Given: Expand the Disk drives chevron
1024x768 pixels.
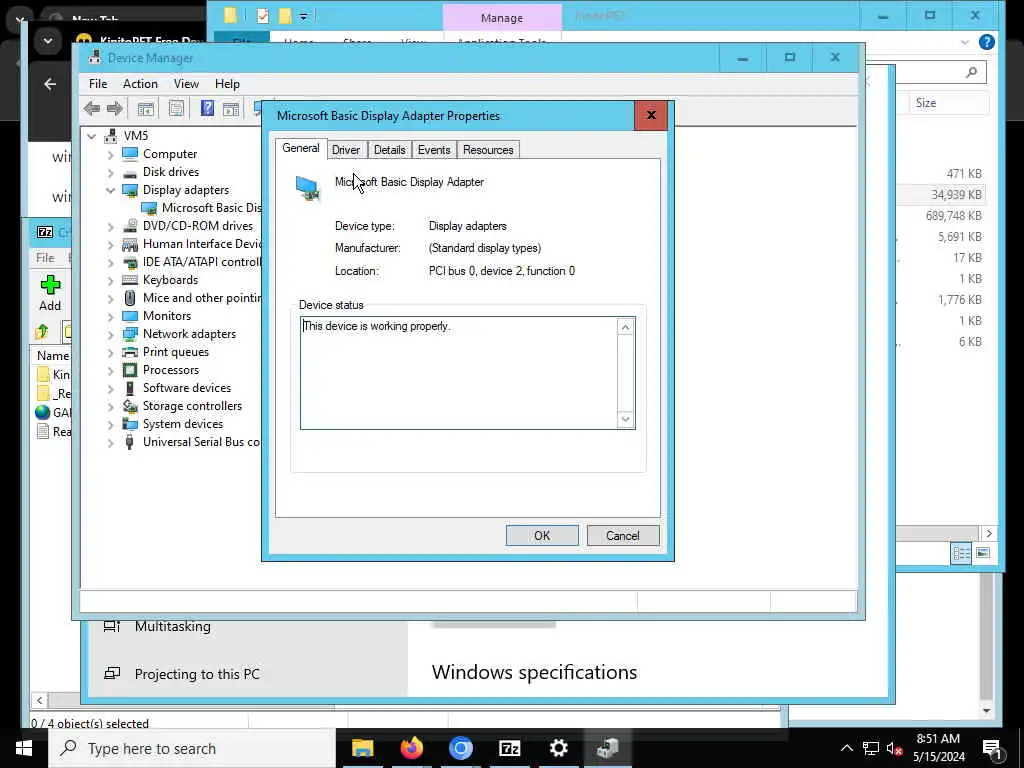Looking at the screenshot, I should [x=110, y=172].
